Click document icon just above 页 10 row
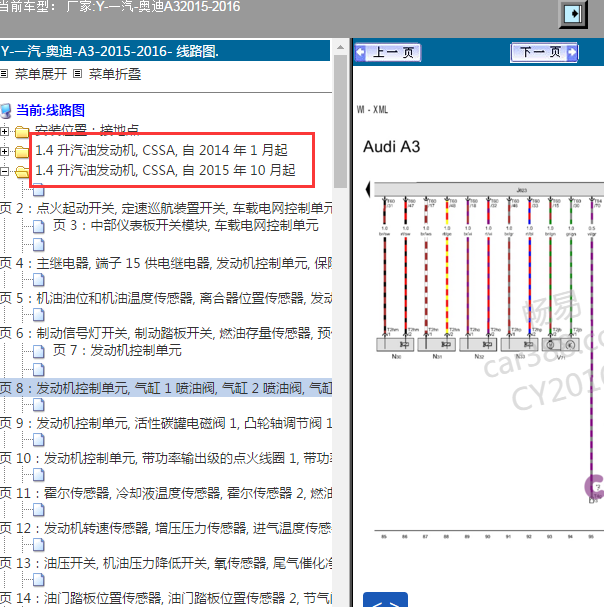604x607 pixels. pos(39,440)
